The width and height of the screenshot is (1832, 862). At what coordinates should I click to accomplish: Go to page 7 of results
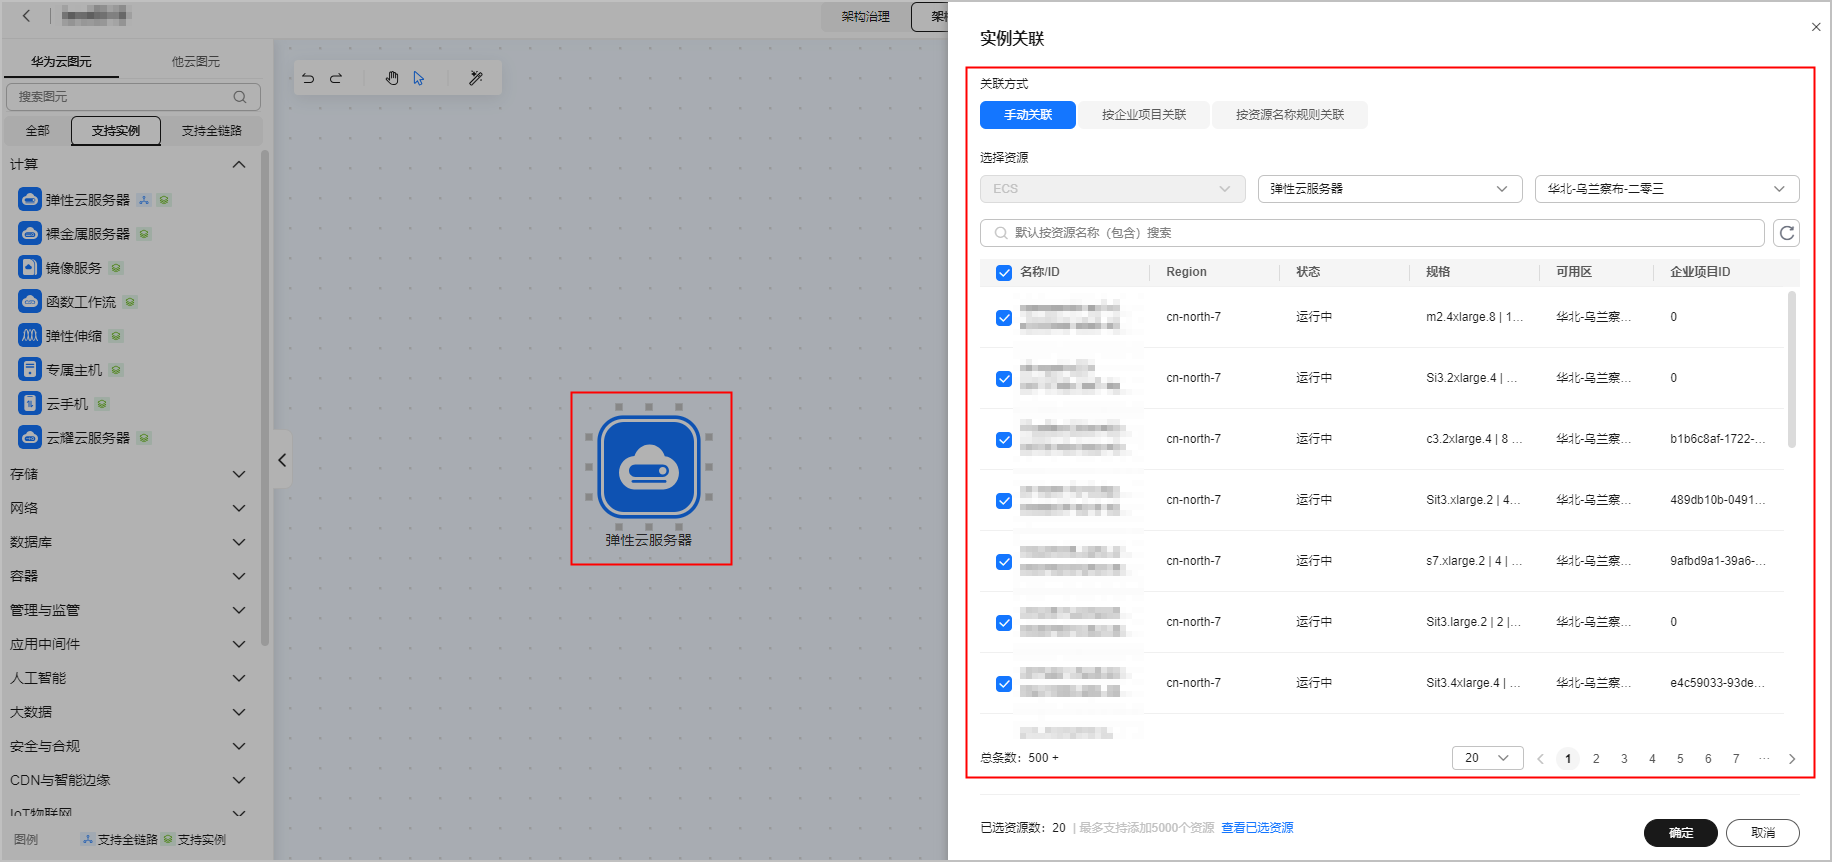pos(1736,759)
